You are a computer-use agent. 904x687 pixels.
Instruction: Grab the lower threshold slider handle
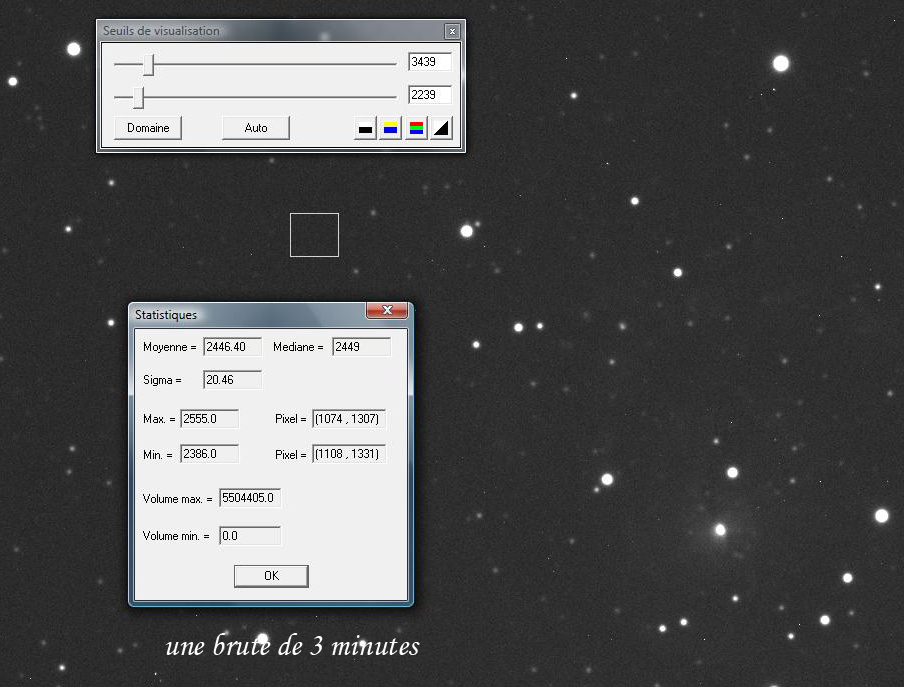pyautogui.click(x=138, y=97)
